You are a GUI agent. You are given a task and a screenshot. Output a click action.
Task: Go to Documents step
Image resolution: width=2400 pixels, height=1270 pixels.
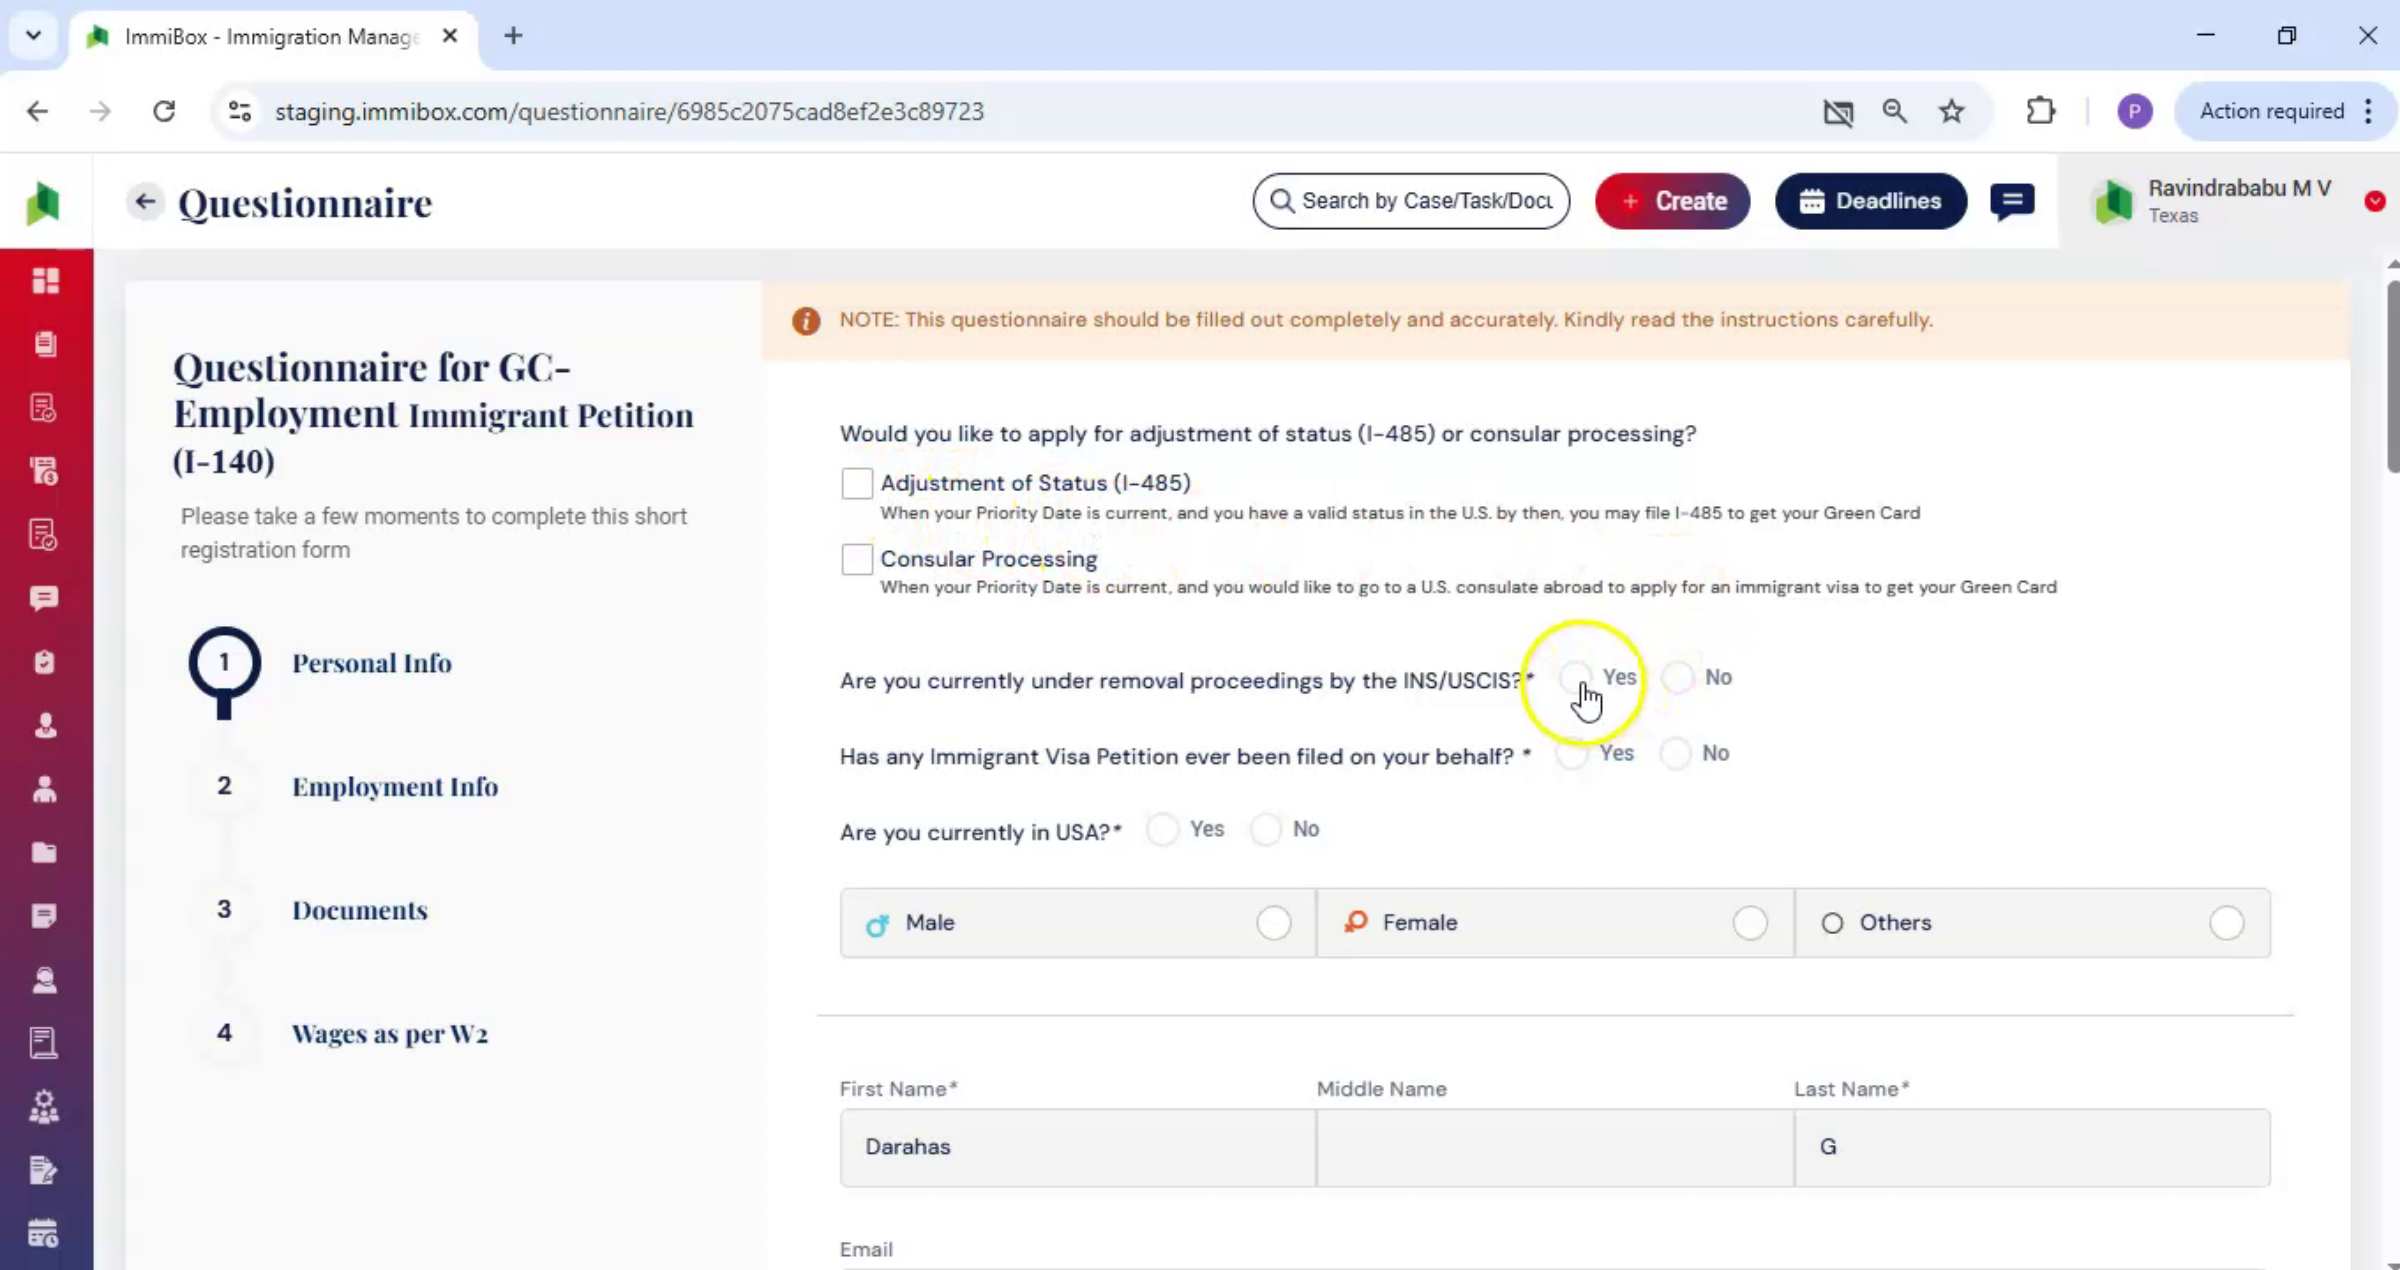click(x=360, y=910)
